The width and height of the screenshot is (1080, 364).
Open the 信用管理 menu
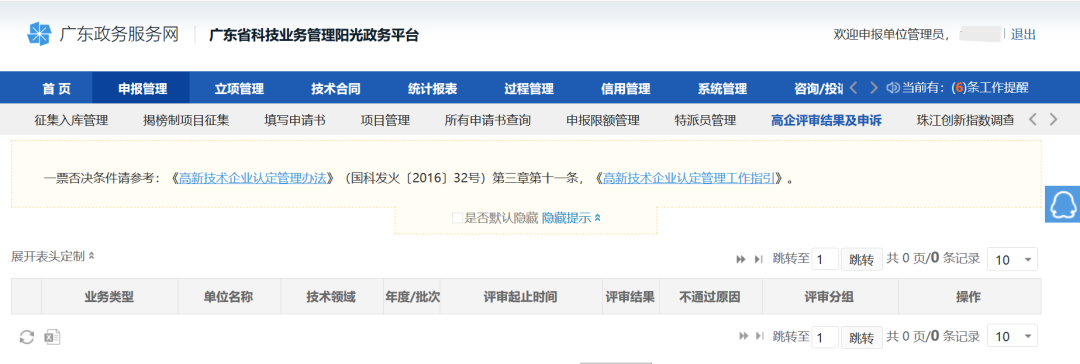click(x=625, y=88)
